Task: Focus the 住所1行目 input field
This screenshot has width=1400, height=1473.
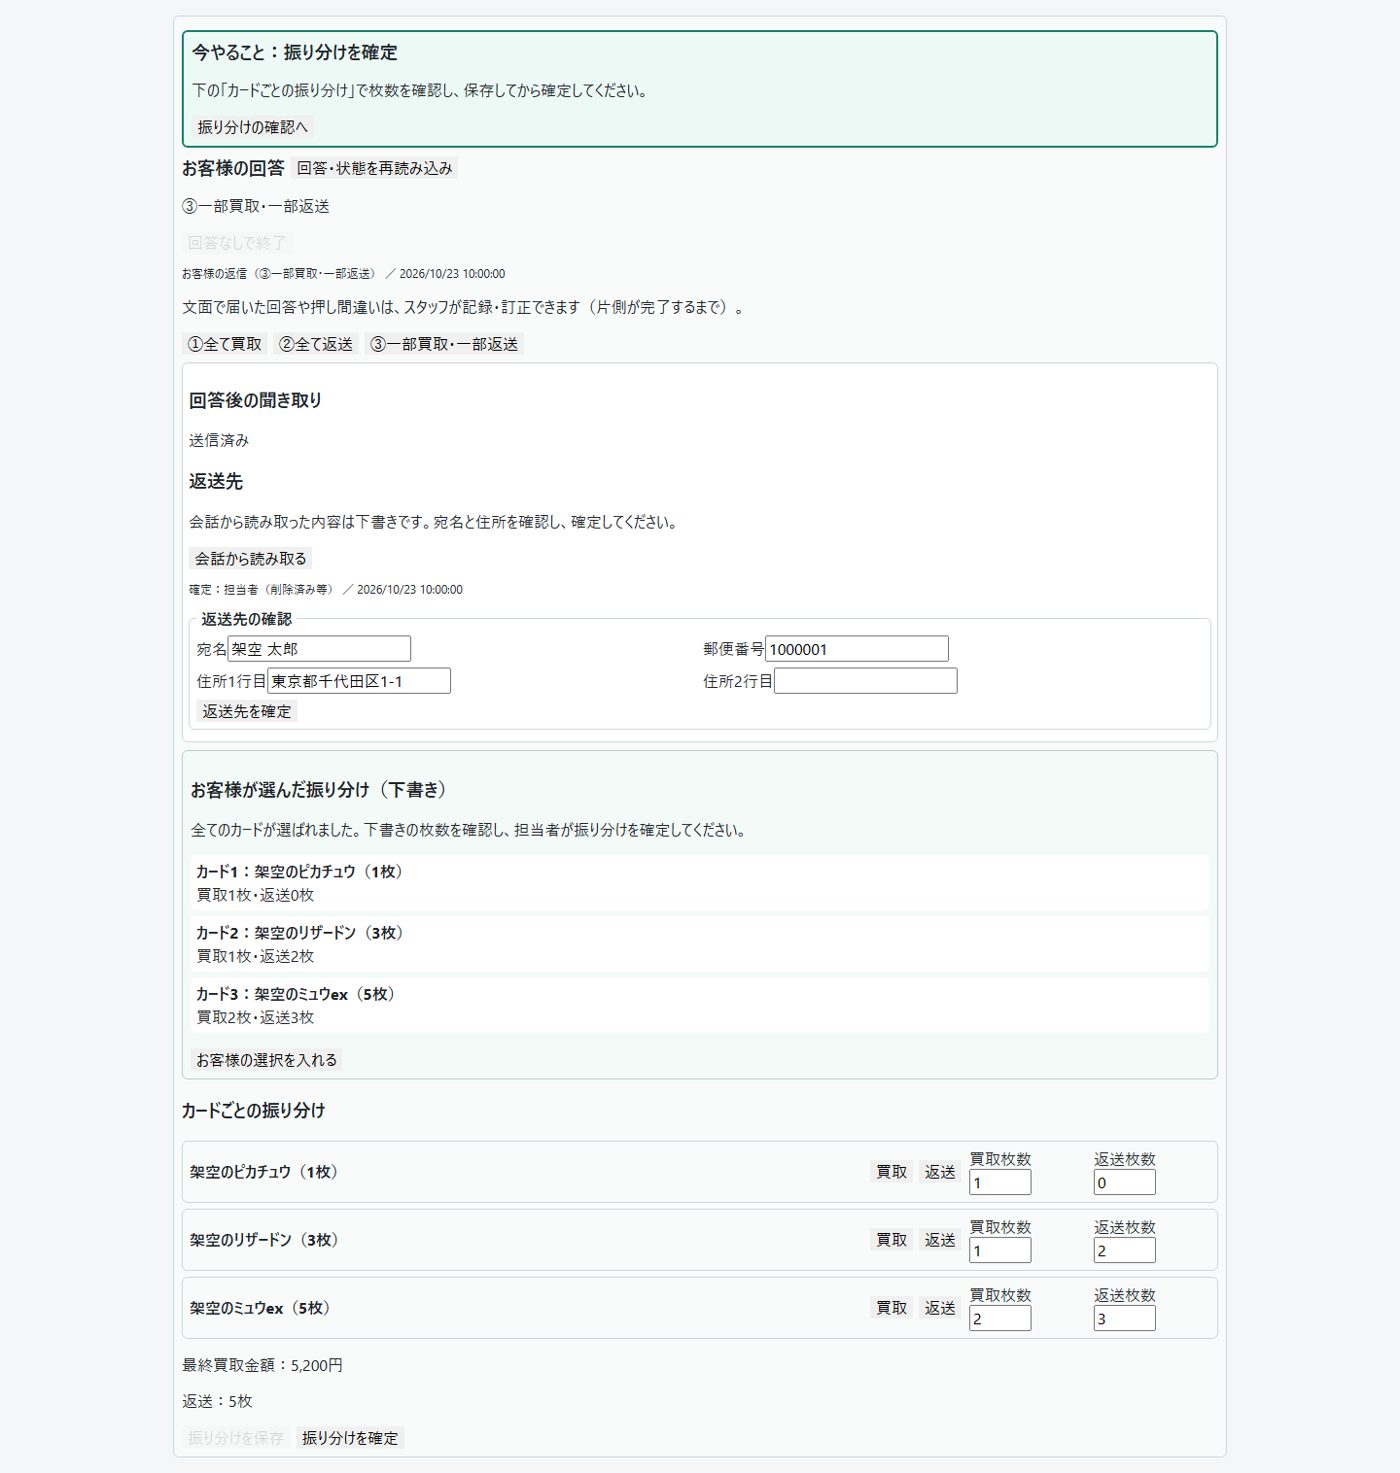Action: coord(359,681)
